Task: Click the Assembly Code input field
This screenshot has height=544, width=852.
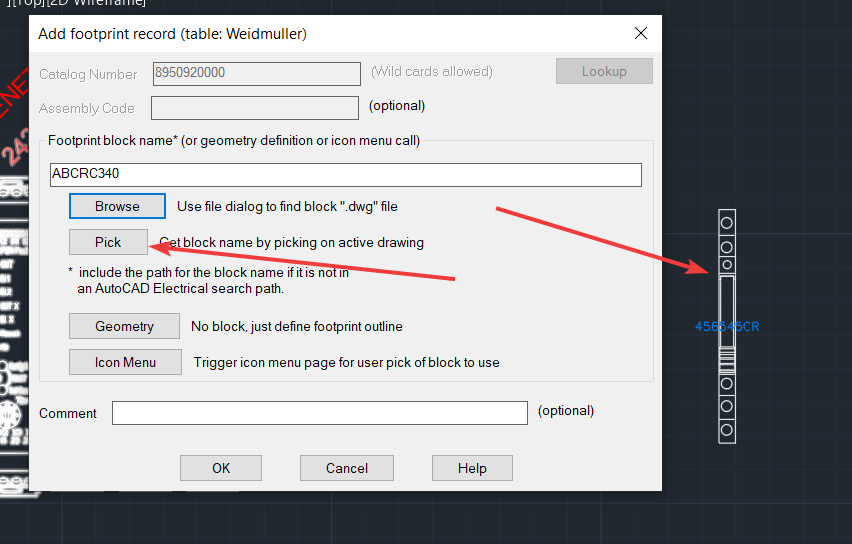Action: tap(255, 108)
